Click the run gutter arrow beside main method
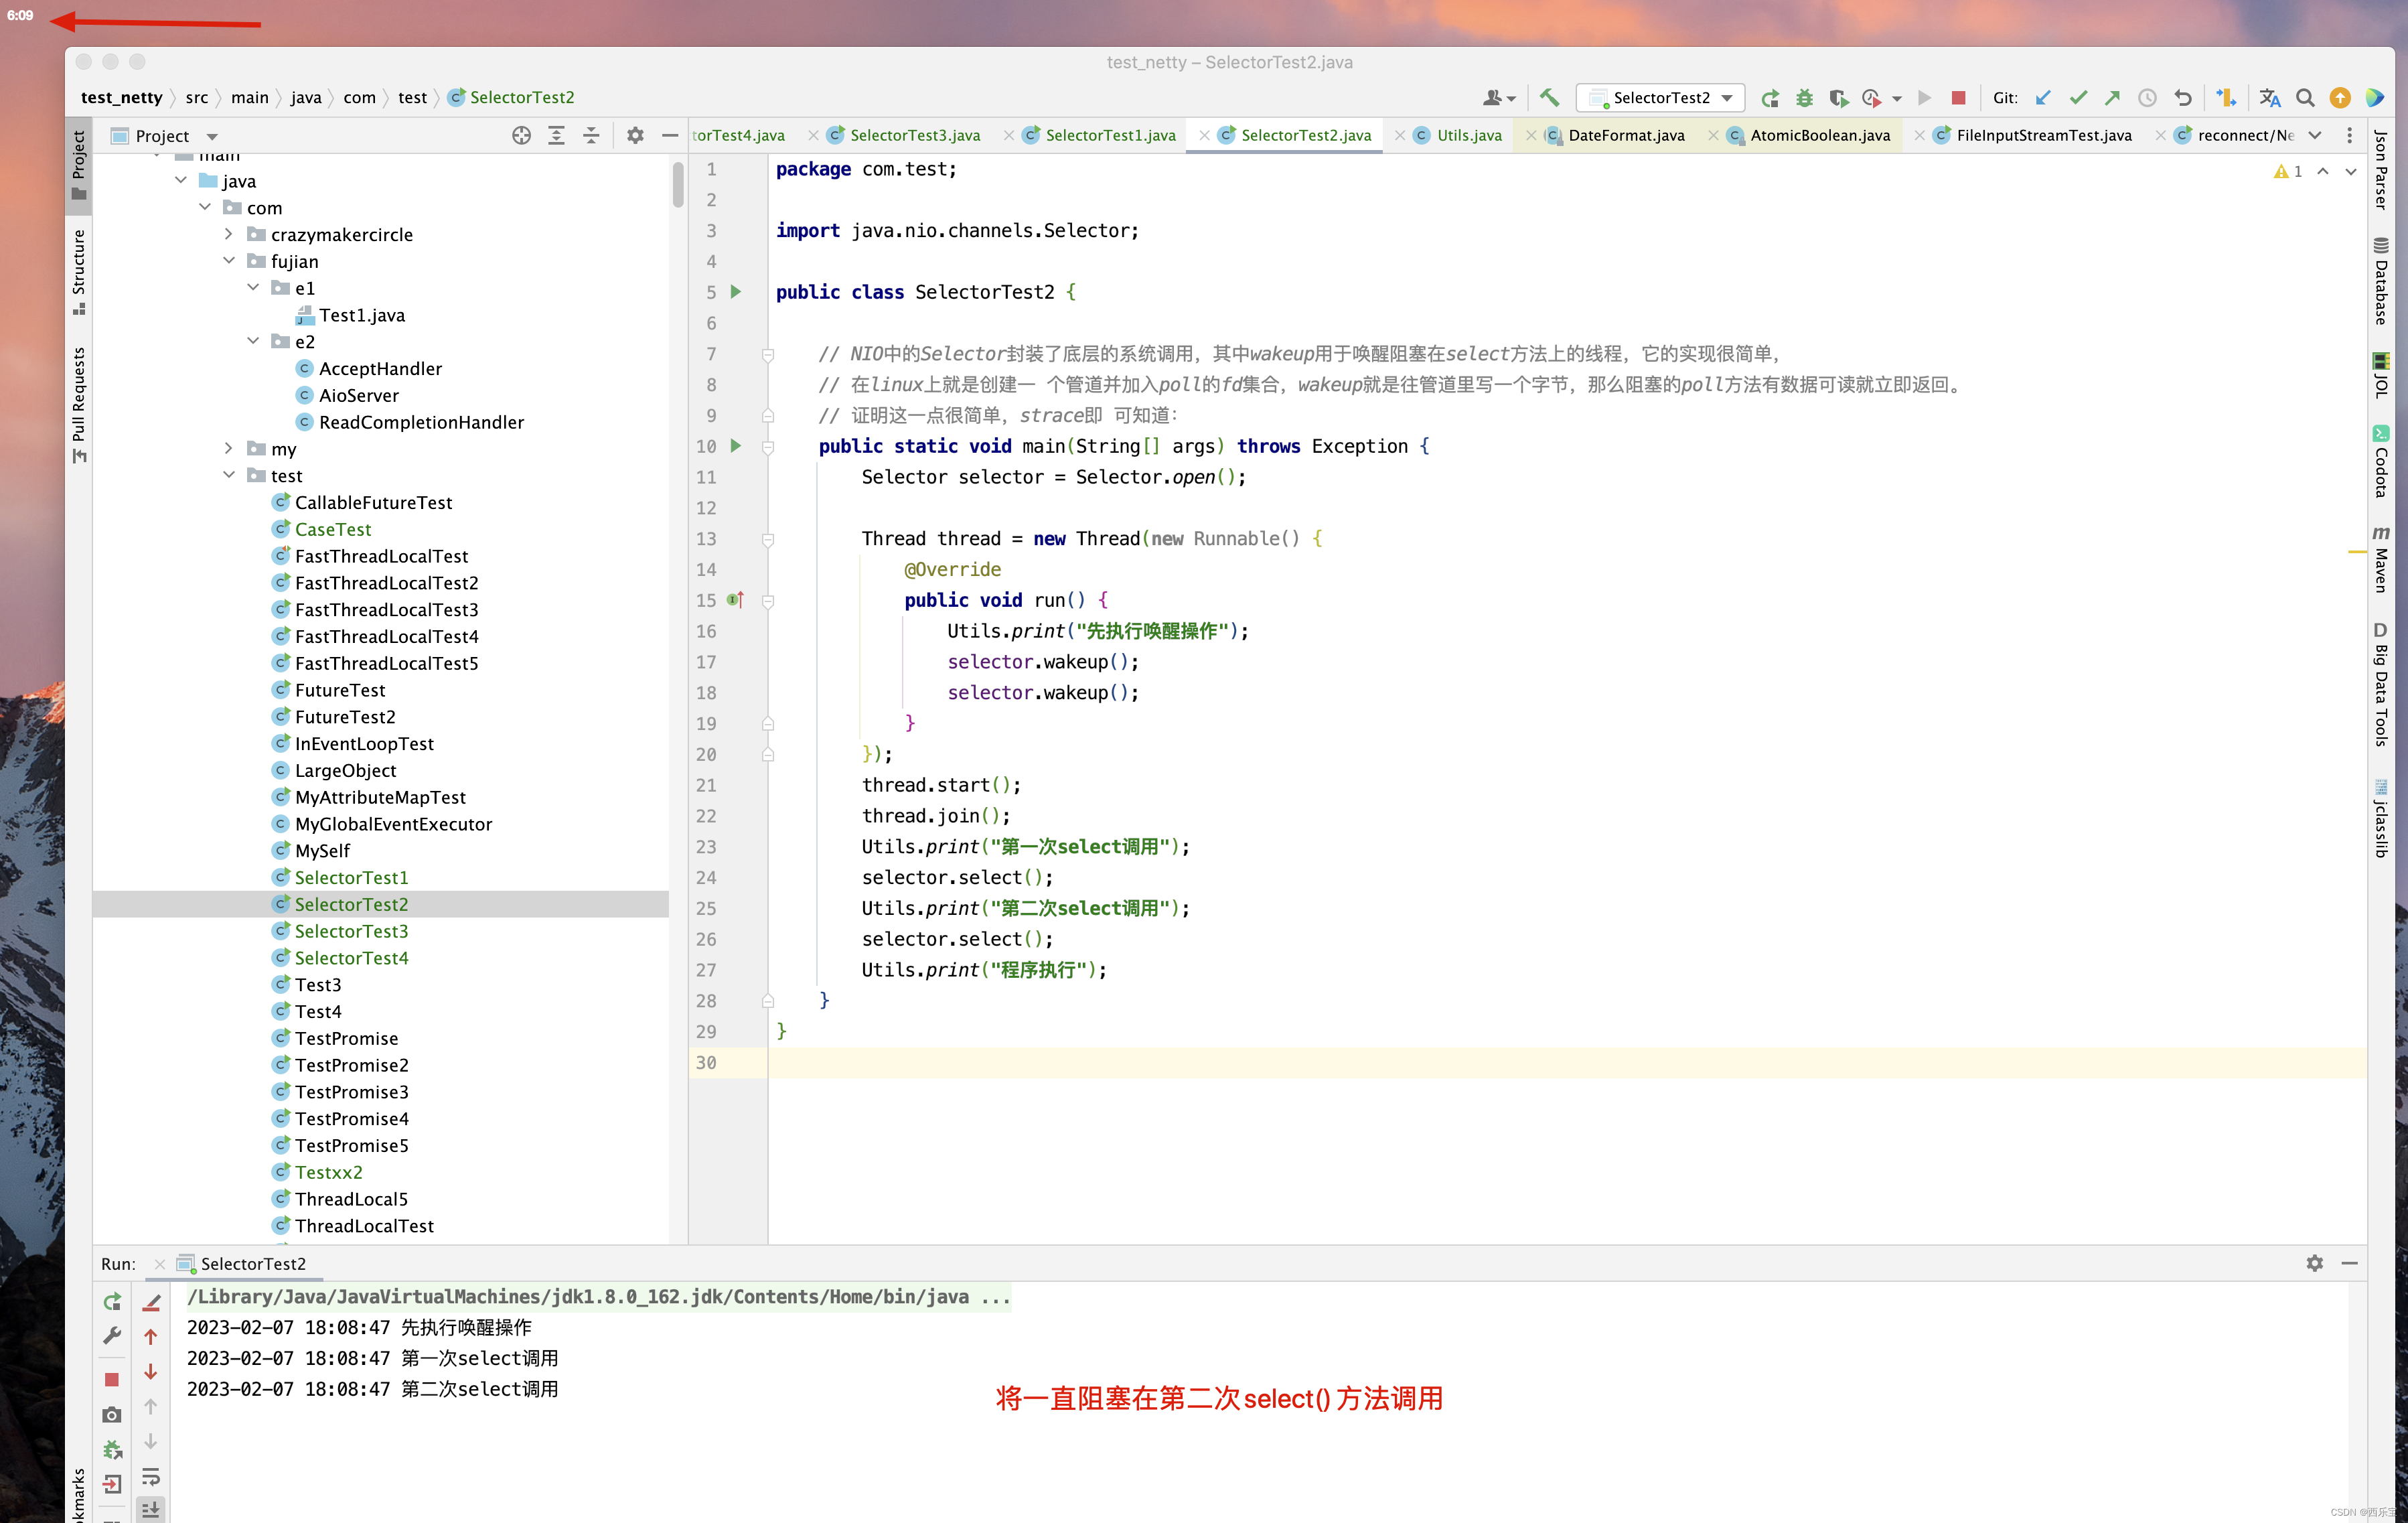The image size is (2408, 1523). point(736,446)
